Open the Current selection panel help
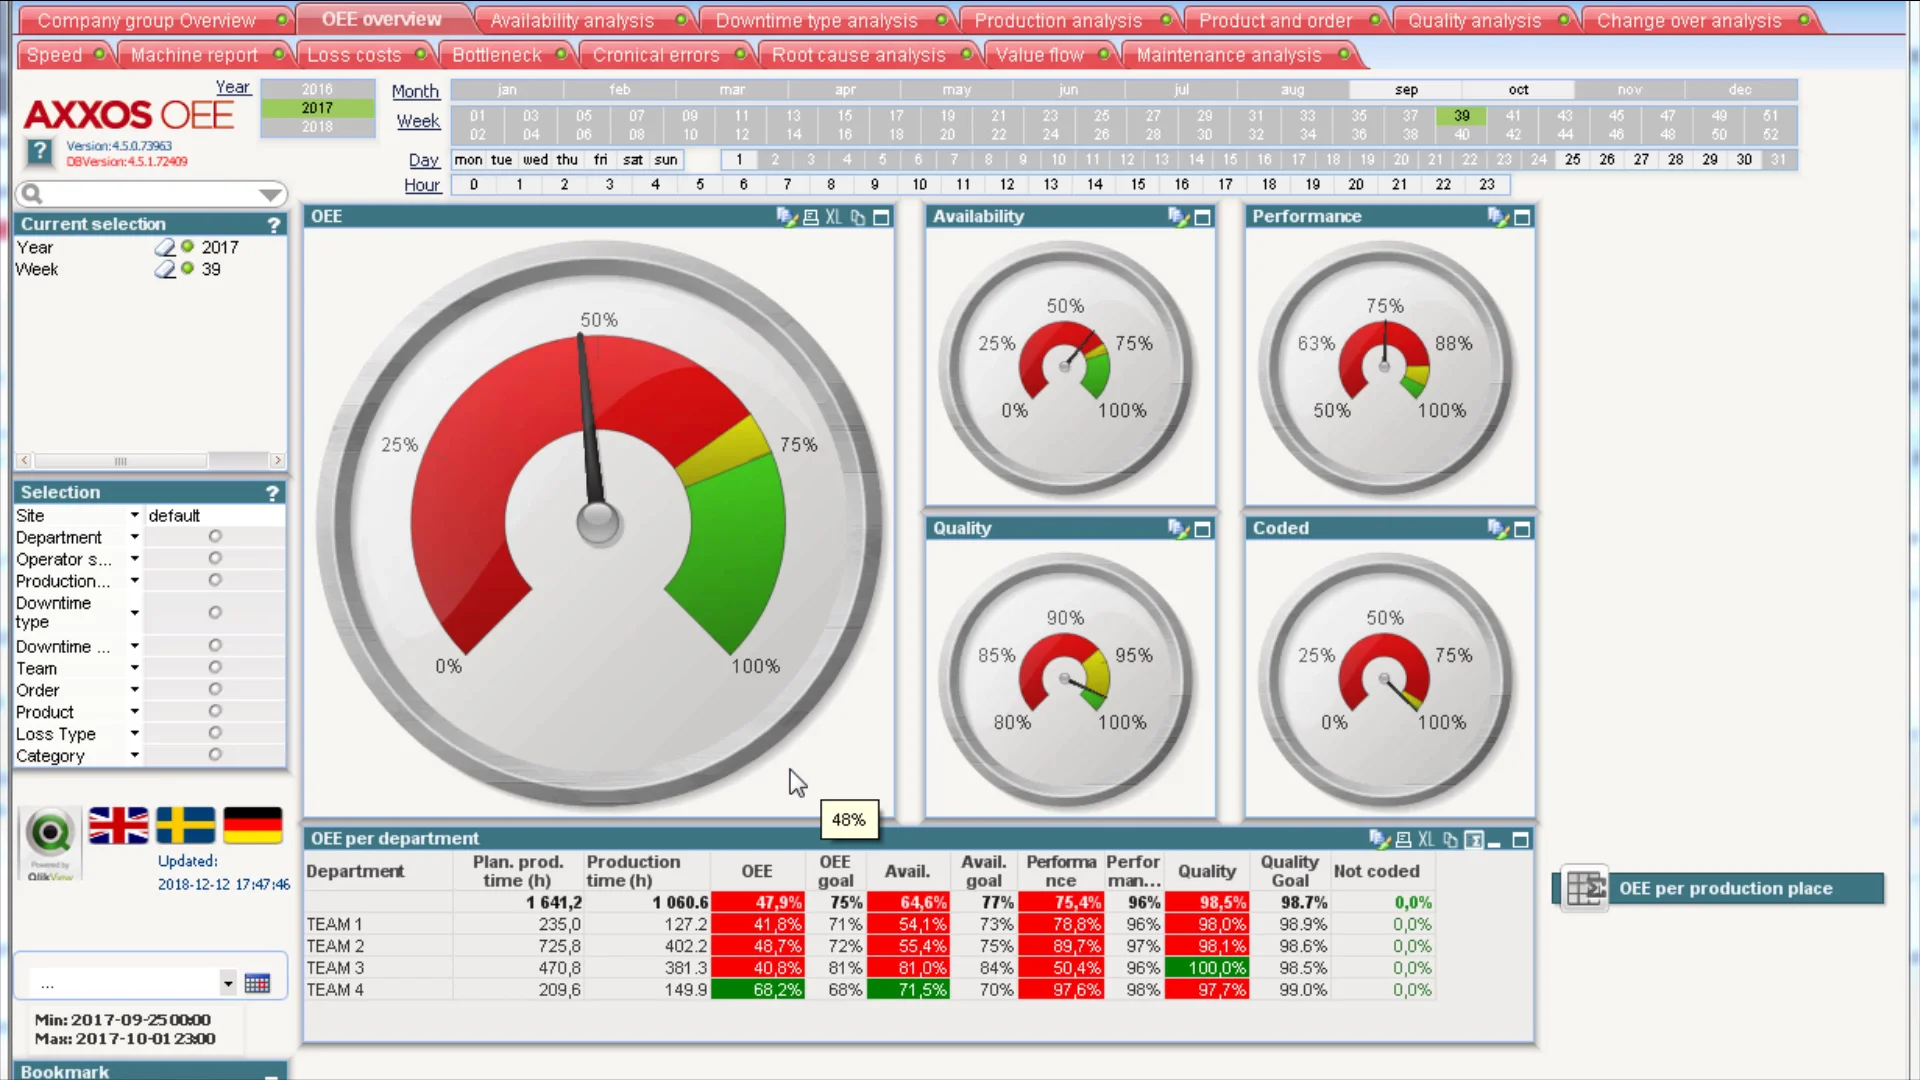 [x=273, y=225]
